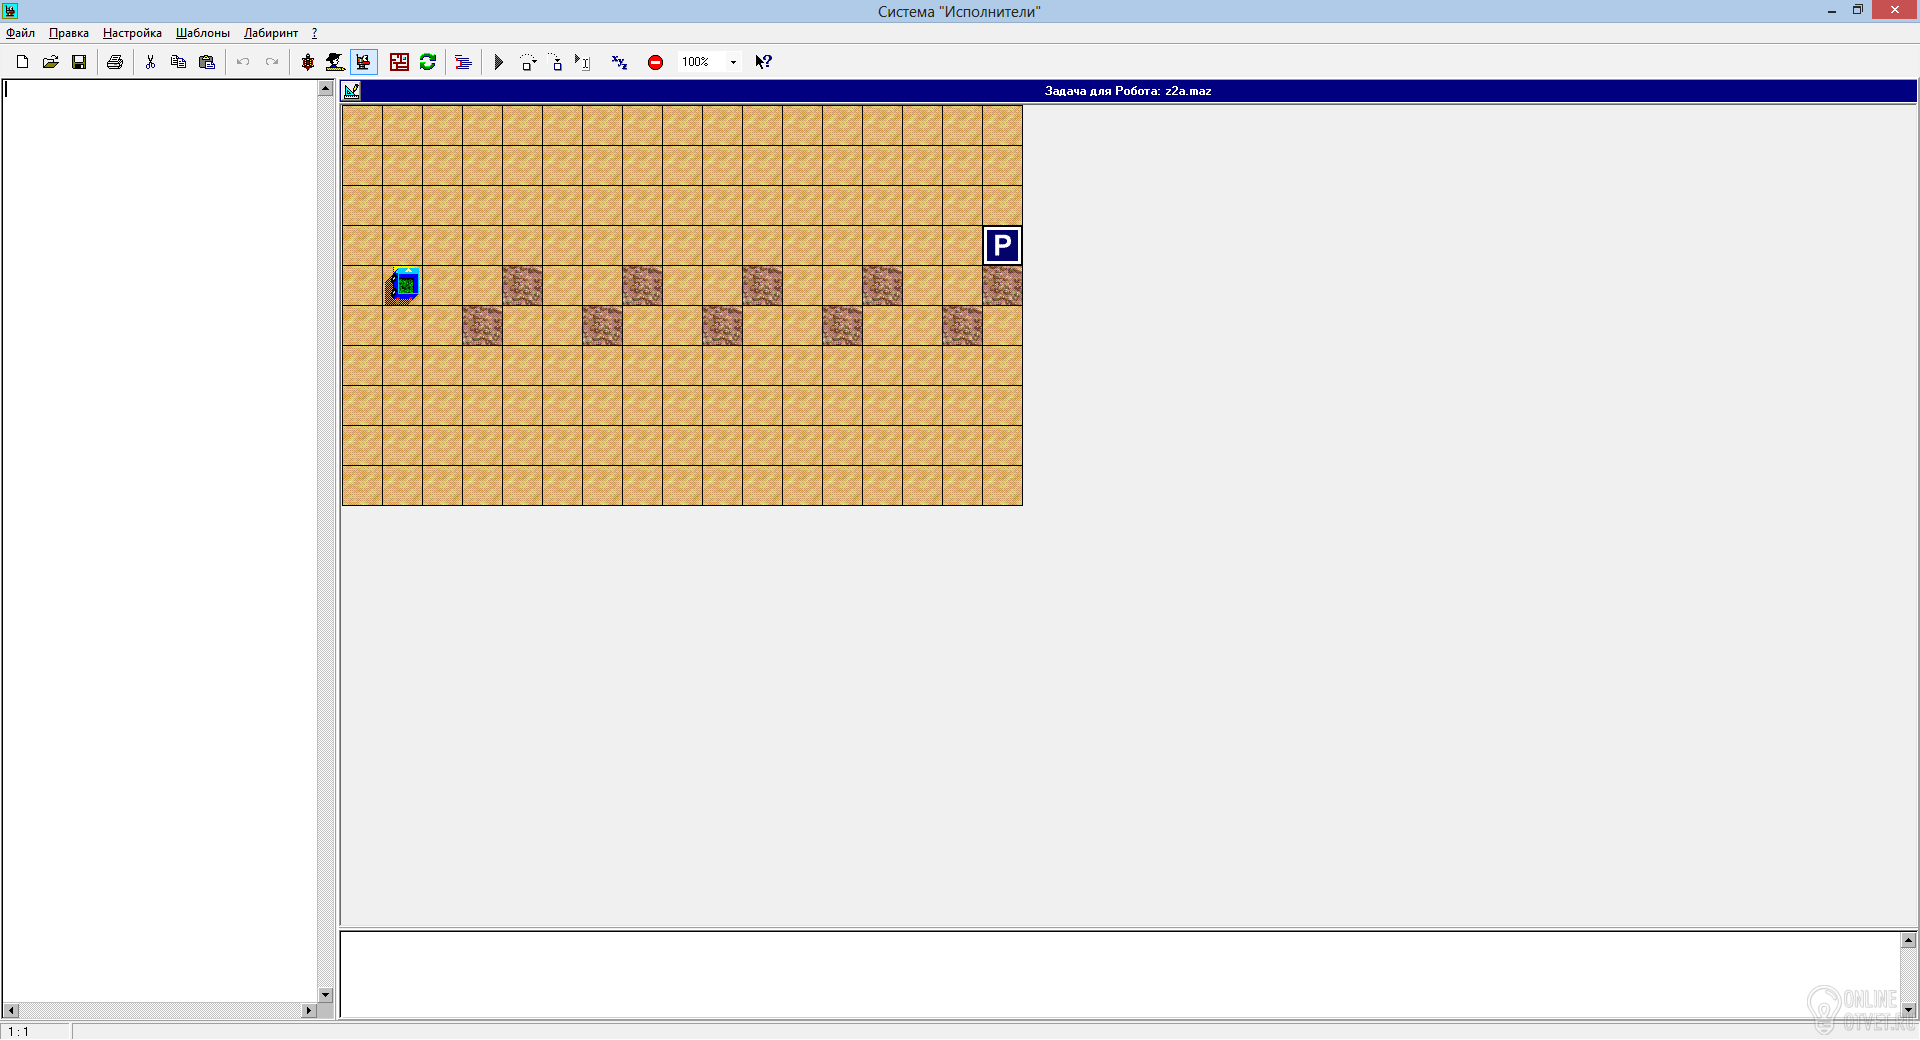Open the Шаблоны menu

click(203, 33)
